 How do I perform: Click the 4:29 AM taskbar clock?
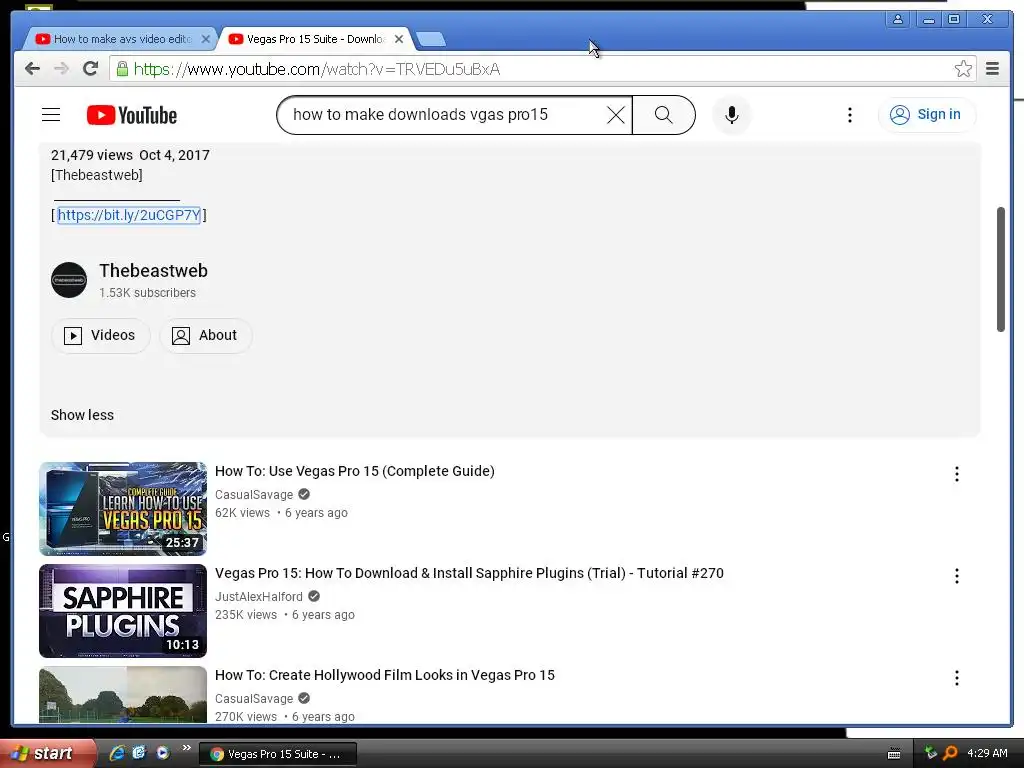tap(987, 753)
